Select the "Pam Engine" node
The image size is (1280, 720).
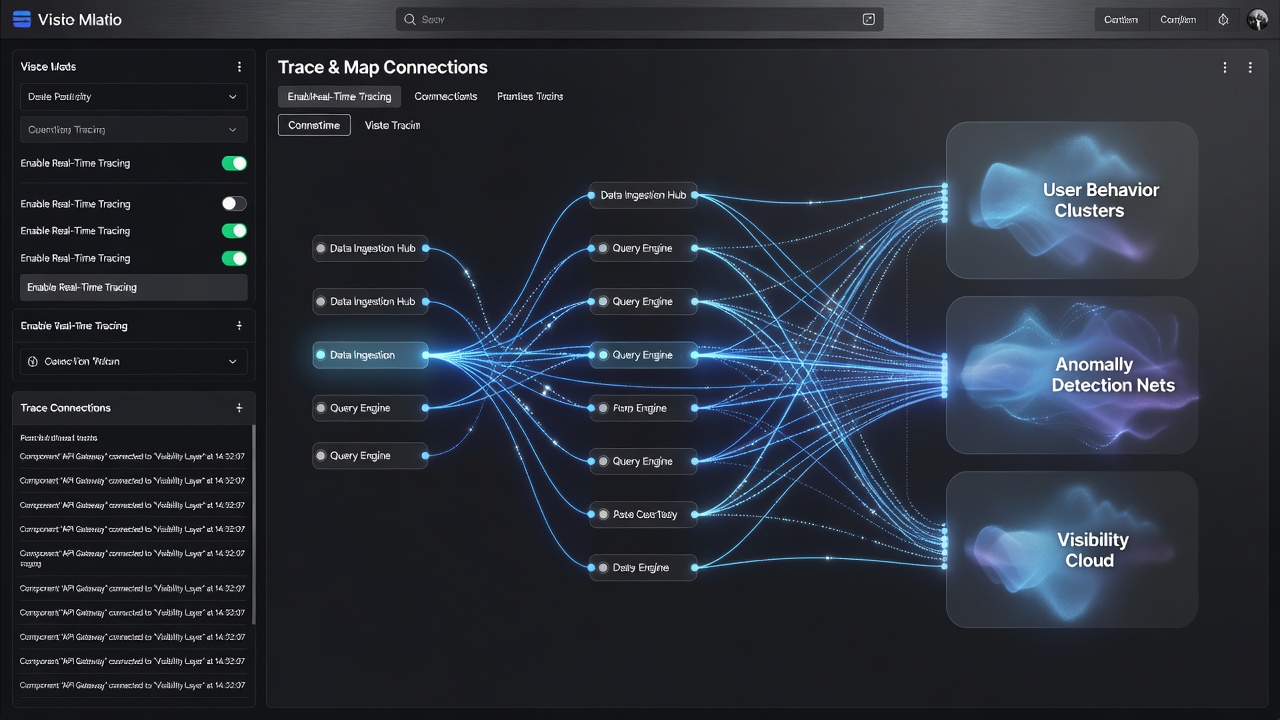[642, 408]
